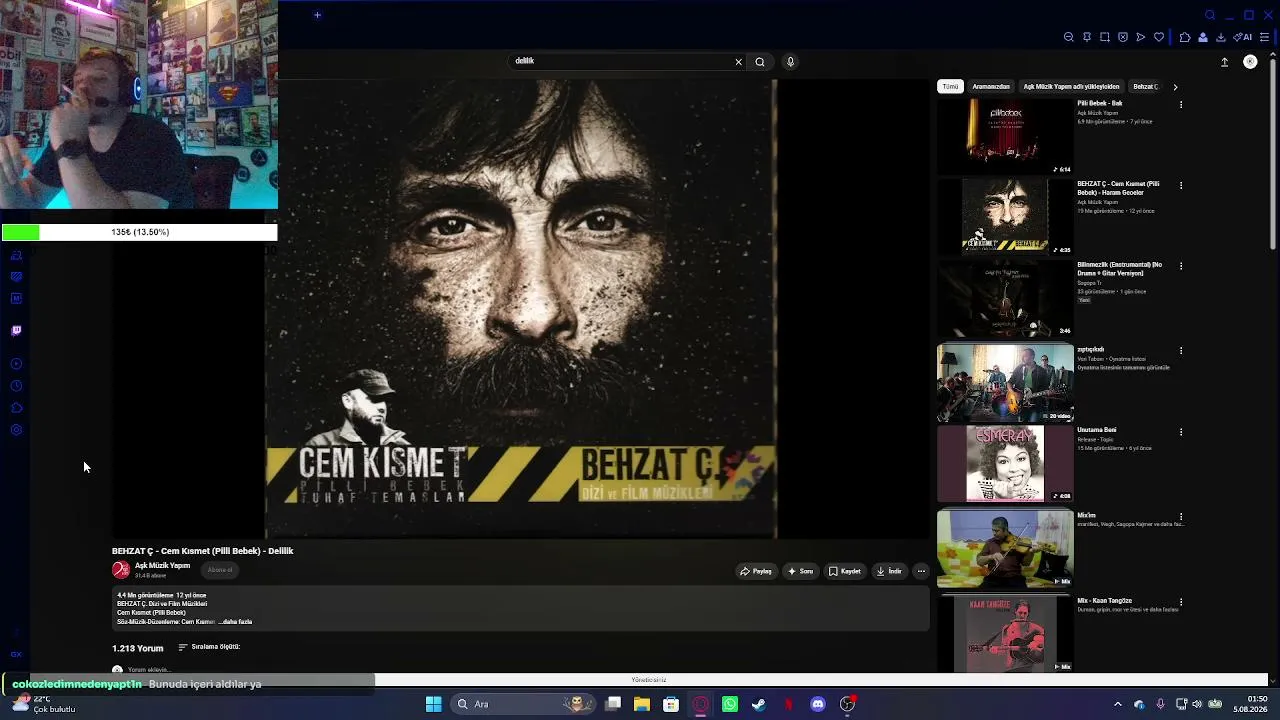This screenshot has height=720, width=1280.
Task: Expand description with '...daha fazla'
Action: click(235, 622)
